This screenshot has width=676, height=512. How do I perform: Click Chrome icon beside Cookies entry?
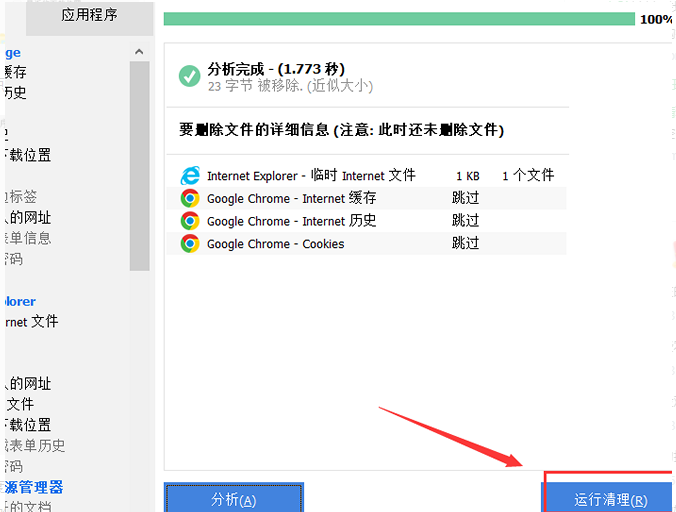[x=190, y=243]
